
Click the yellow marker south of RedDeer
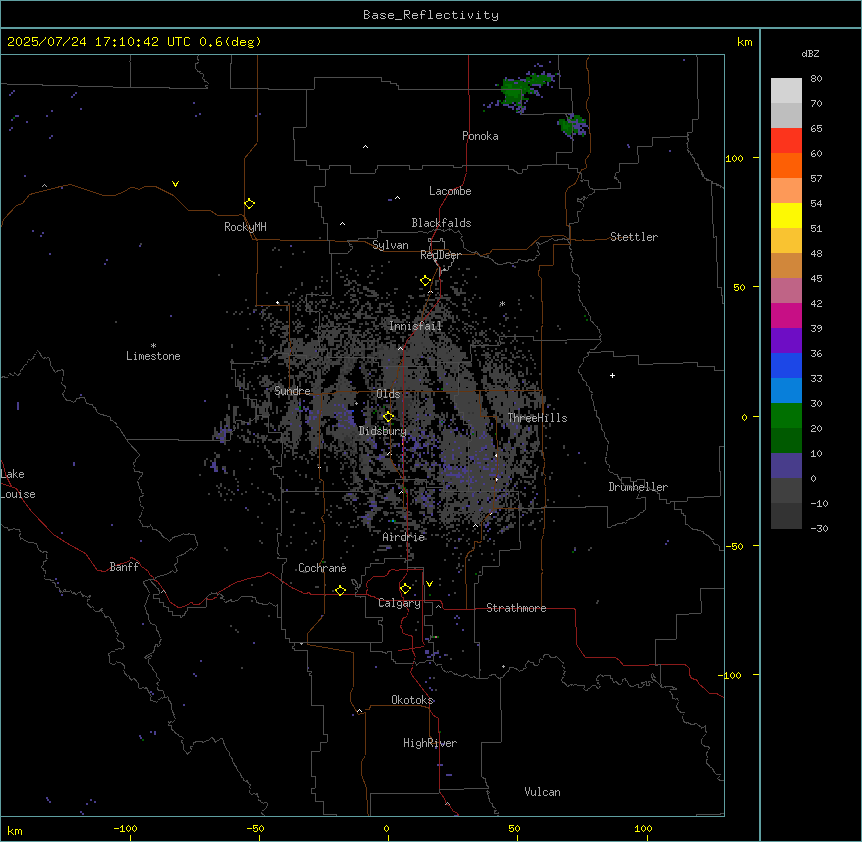click(x=425, y=280)
